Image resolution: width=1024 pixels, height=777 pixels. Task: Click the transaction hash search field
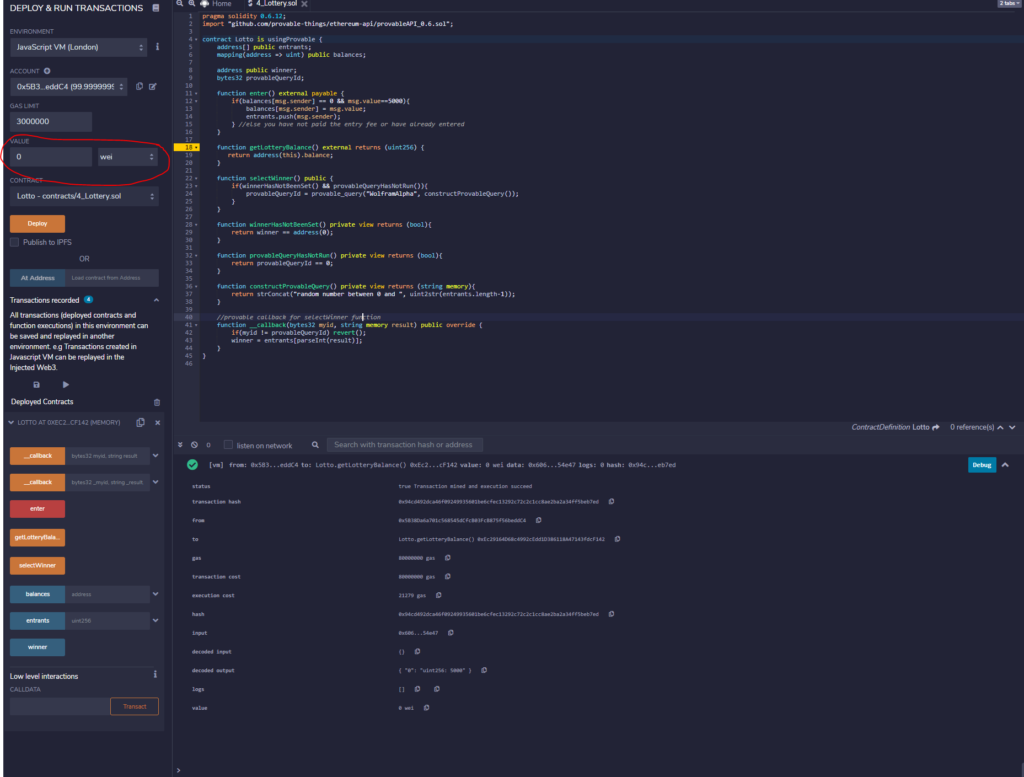coord(407,444)
